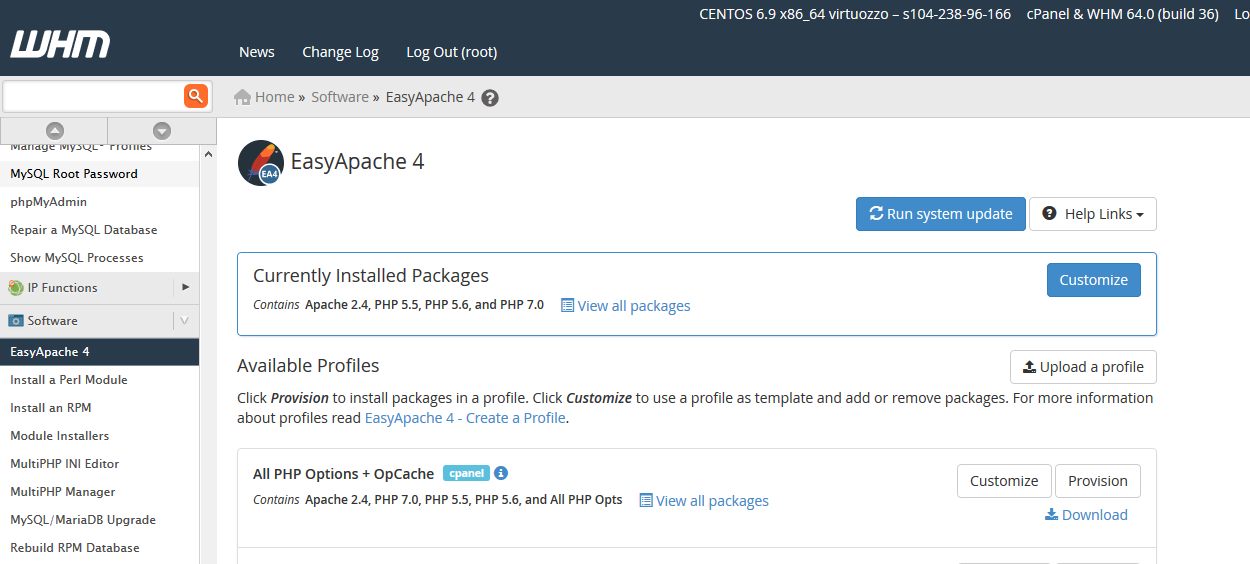Click the expand-all down arrow in sidebar
Image resolution: width=1250 pixels, height=564 pixels.
click(x=162, y=130)
